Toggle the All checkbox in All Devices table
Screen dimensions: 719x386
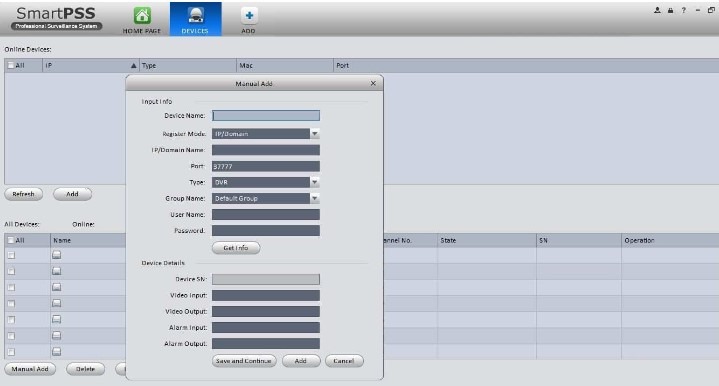click(x=11, y=240)
